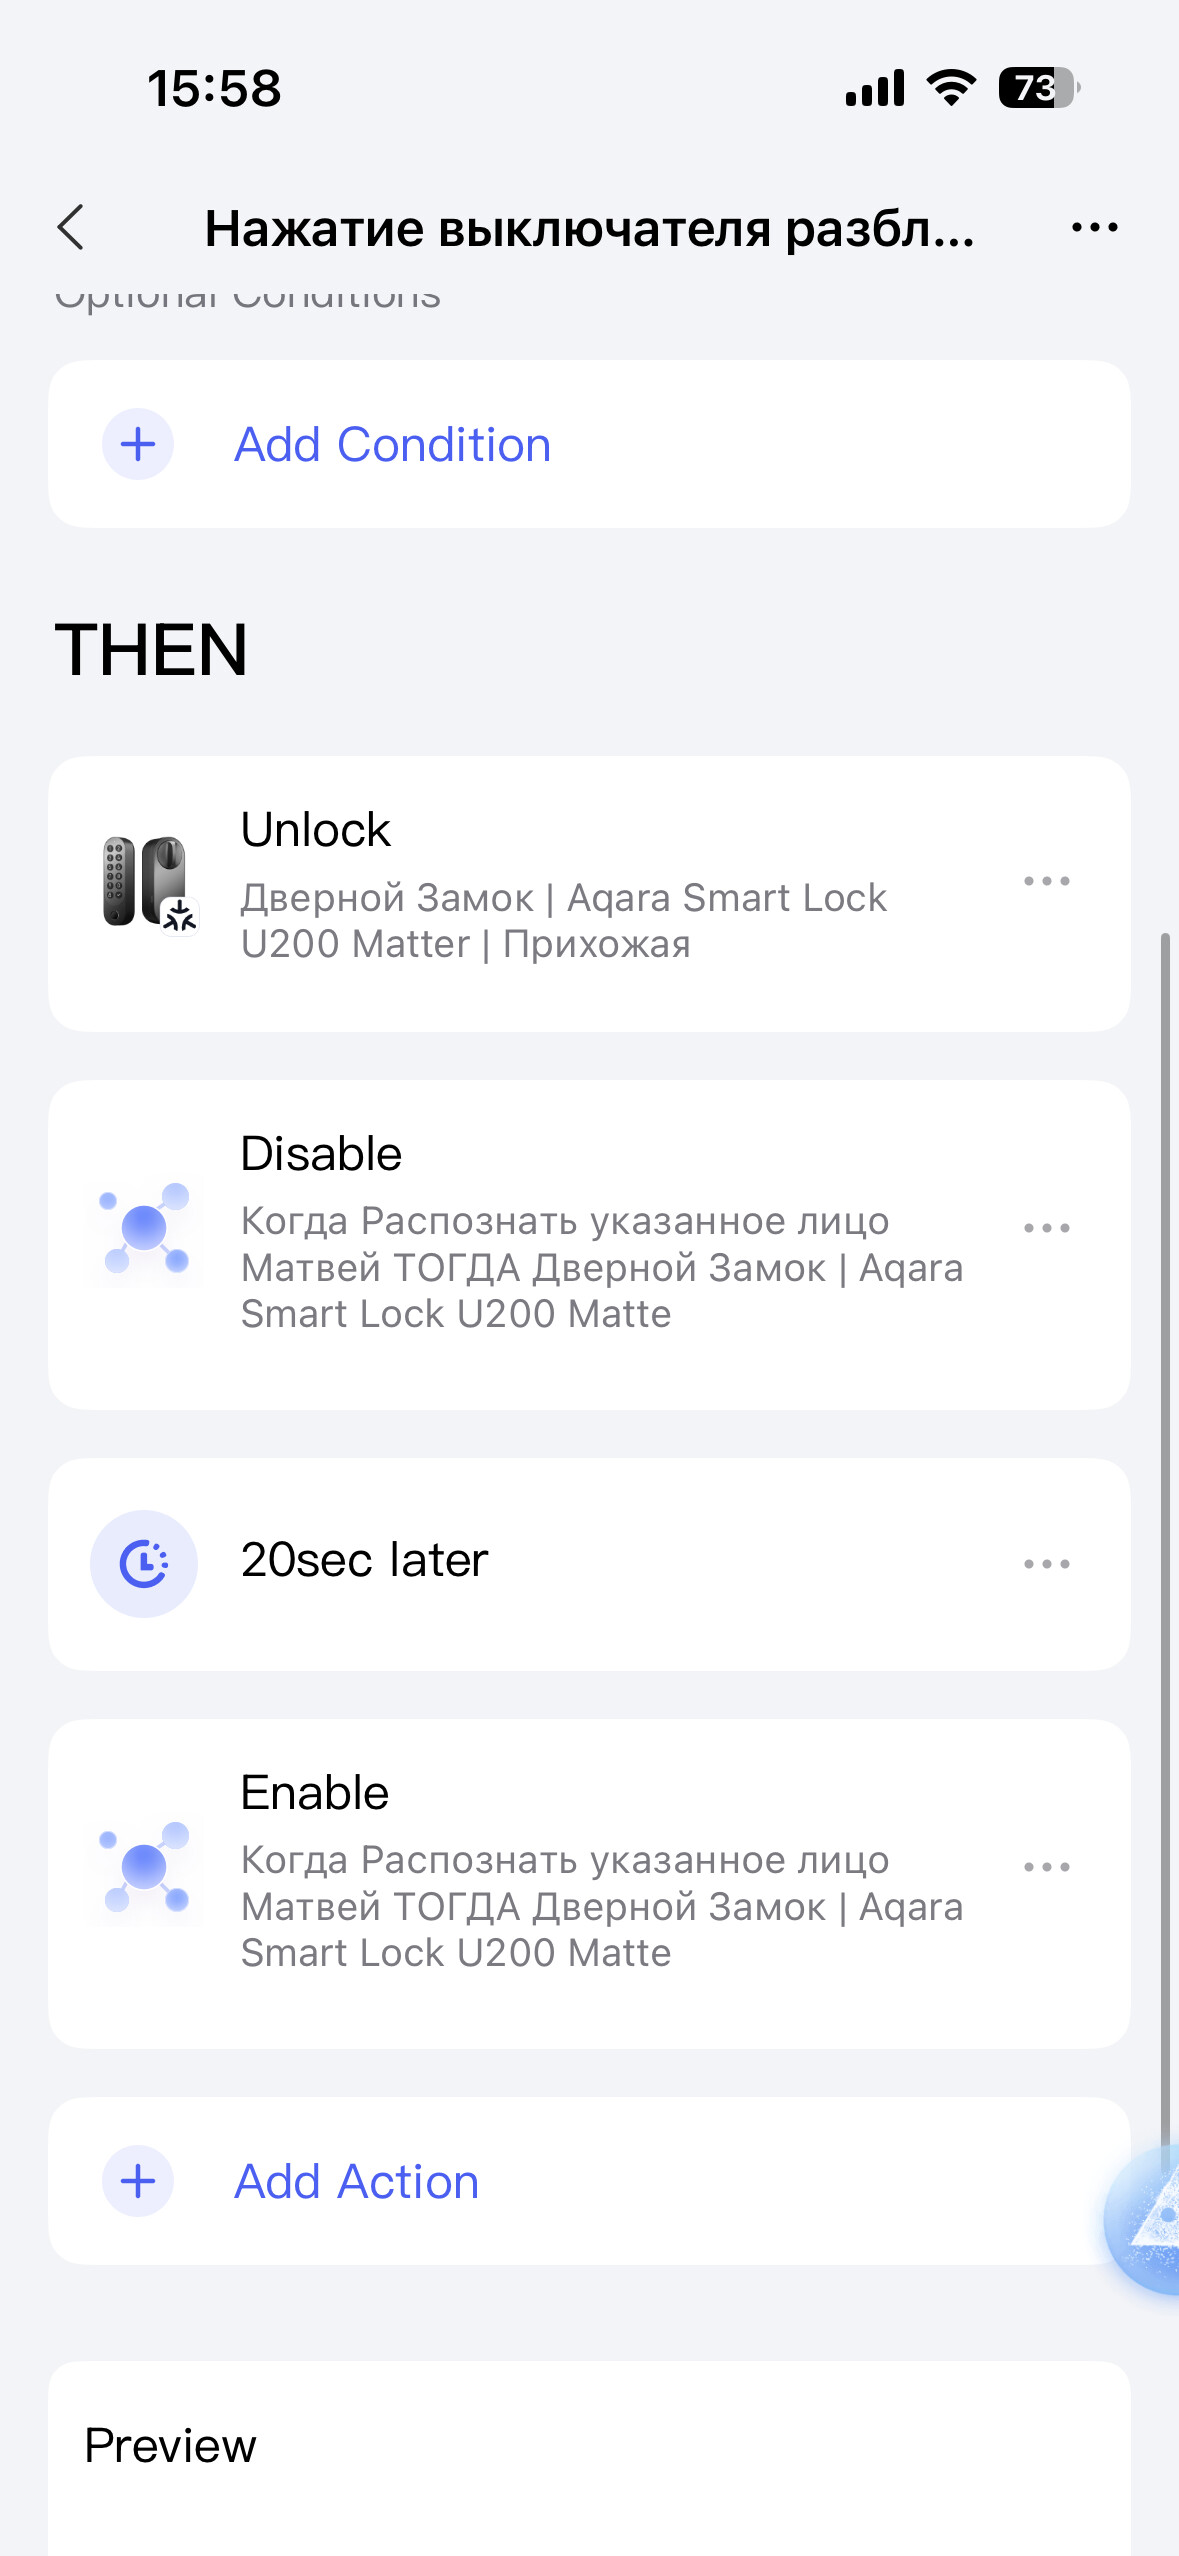Image resolution: width=1179 pixels, height=2556 pixels.
Task: Open the 20sec later delay step
Action: [364, 1560]
